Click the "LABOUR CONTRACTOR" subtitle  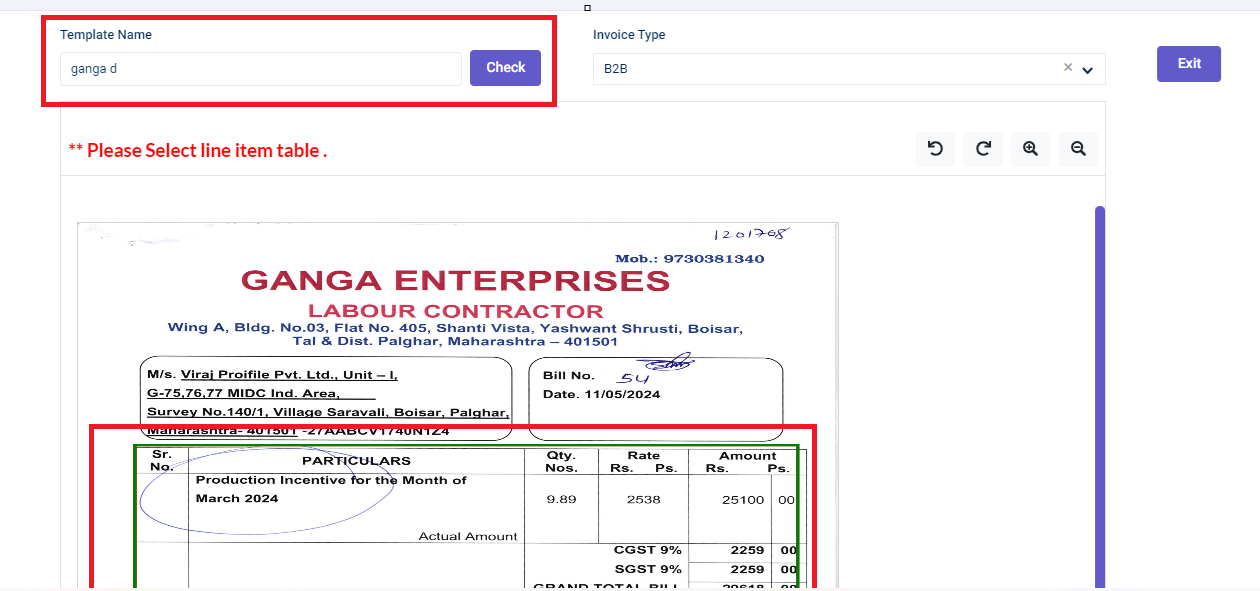click(x=456, y=311)
